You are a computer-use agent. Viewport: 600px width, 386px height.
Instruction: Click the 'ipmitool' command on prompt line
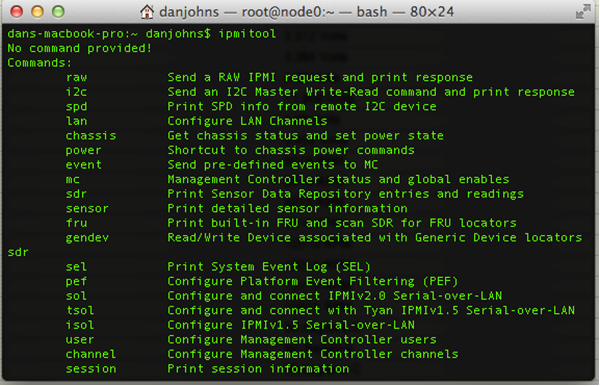247,34
